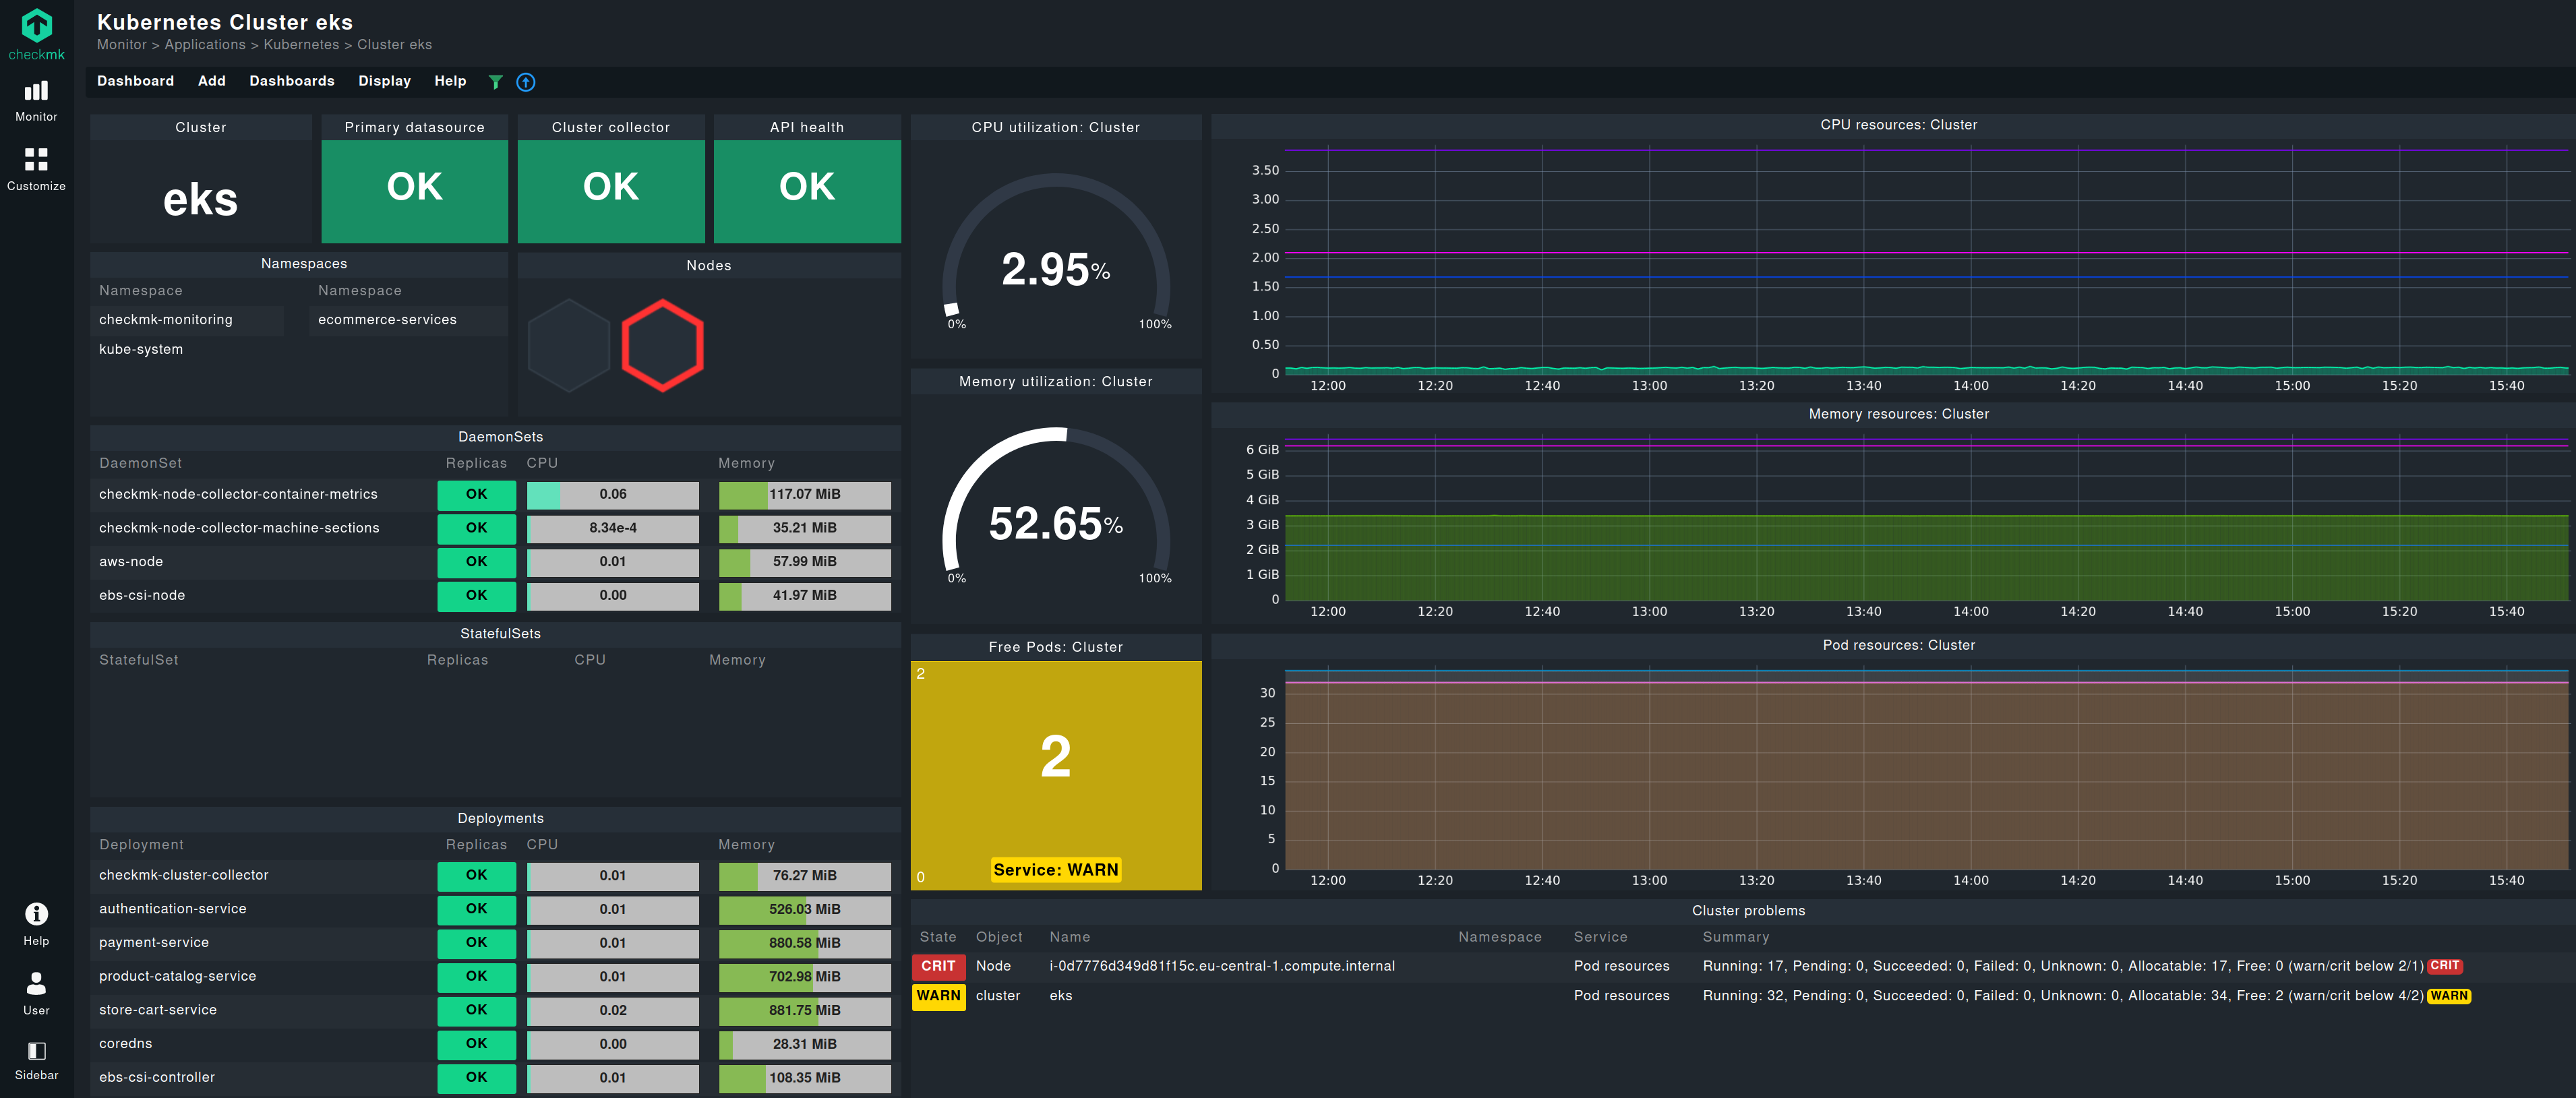Viewport: 2576px width, 1098px height.
Task: Open the authentication-service deployment
Action: tap(173, 909)
